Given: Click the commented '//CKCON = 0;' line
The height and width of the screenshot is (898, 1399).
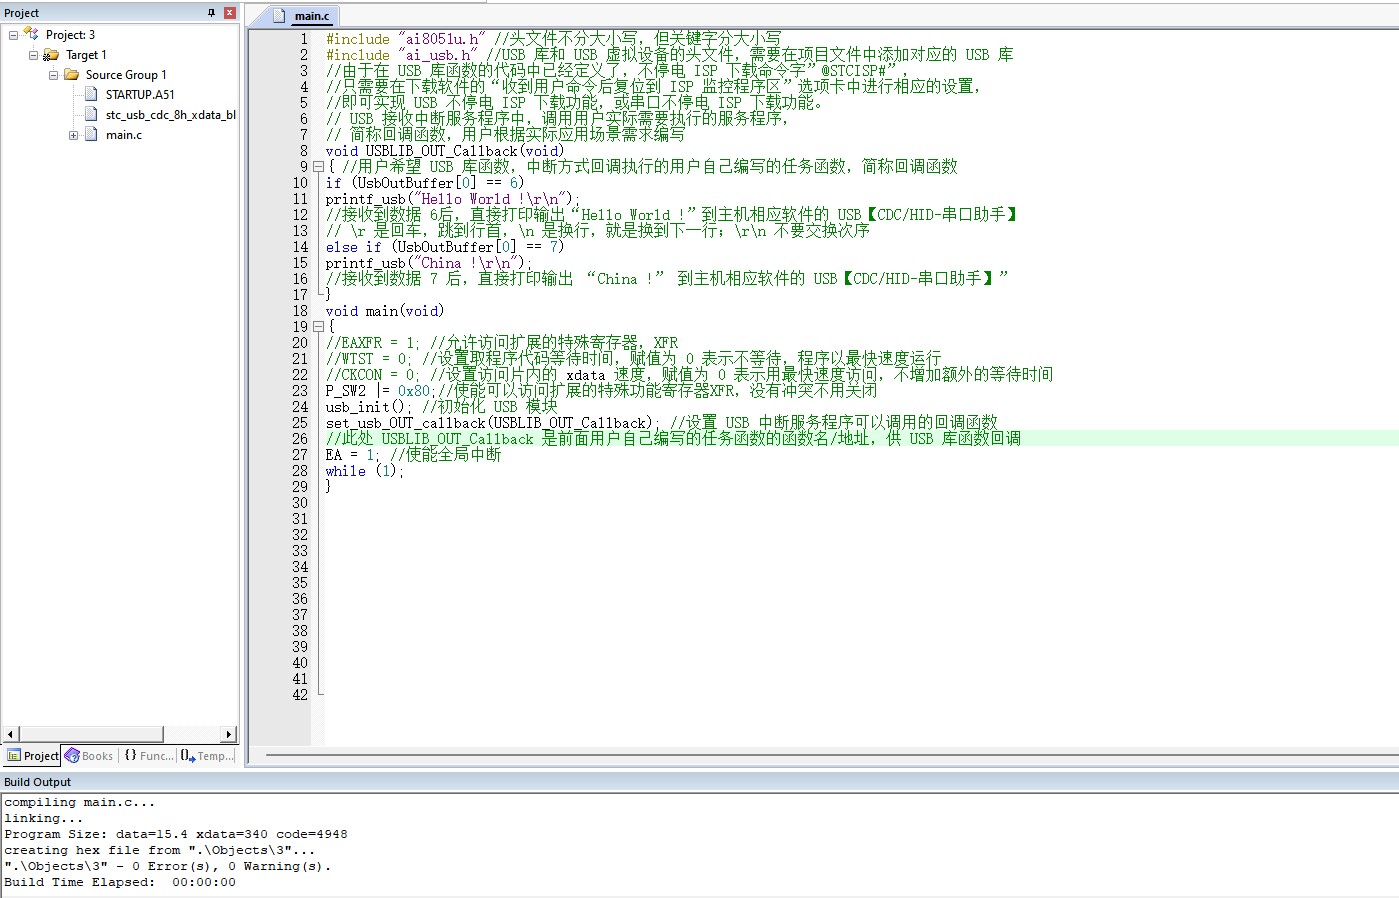Looking at the screenshot, I should (x=689, y=375).
